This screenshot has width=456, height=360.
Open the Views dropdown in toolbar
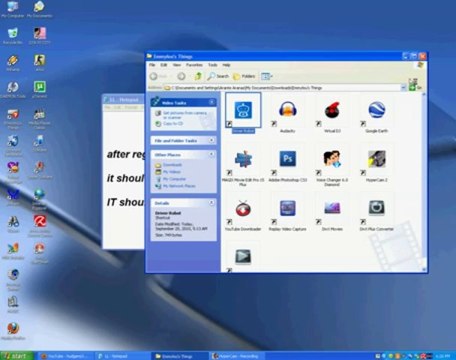click(267, 76)
